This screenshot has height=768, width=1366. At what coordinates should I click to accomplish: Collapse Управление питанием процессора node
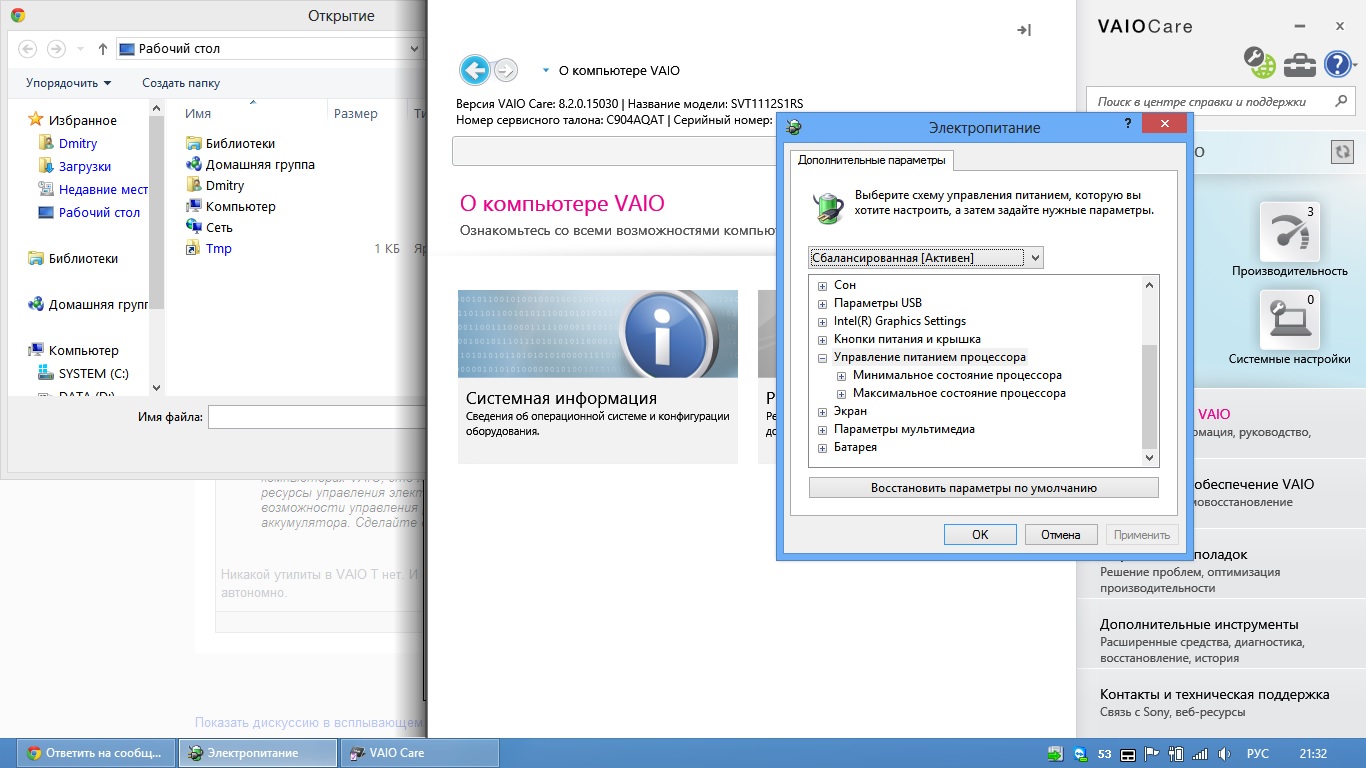(823, 357)
